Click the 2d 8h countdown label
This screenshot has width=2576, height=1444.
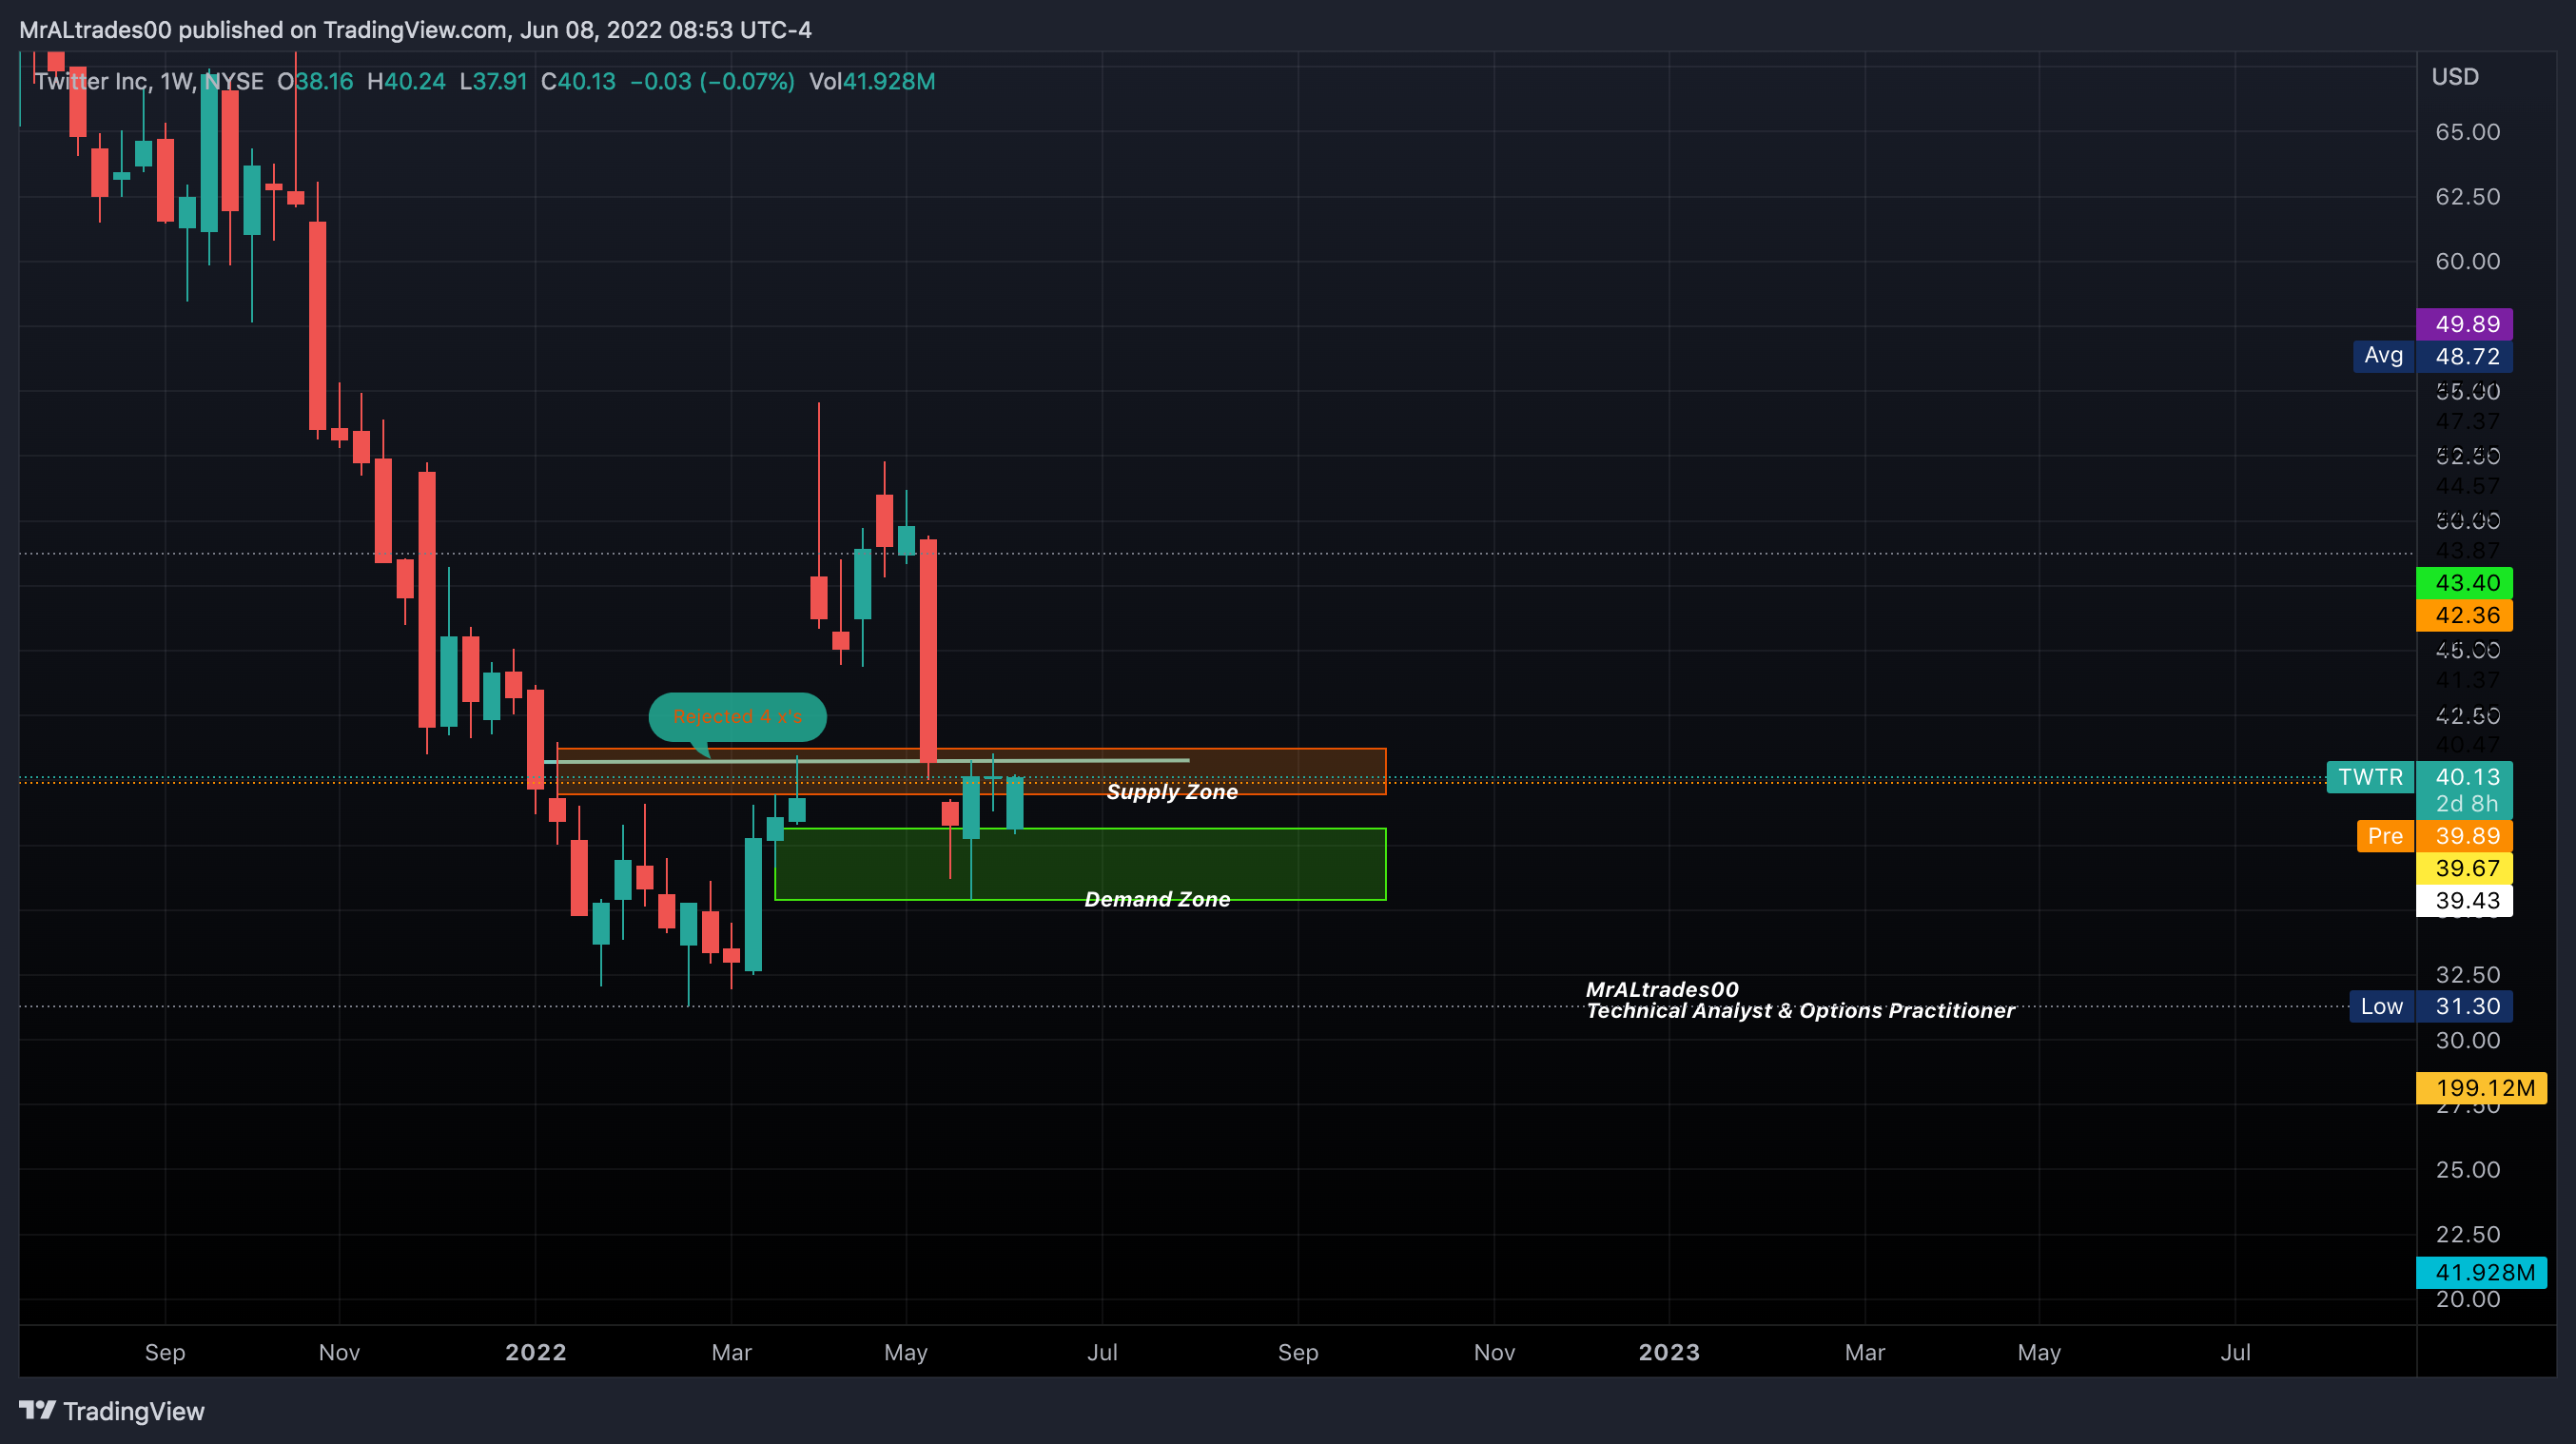click(2466, 803)
